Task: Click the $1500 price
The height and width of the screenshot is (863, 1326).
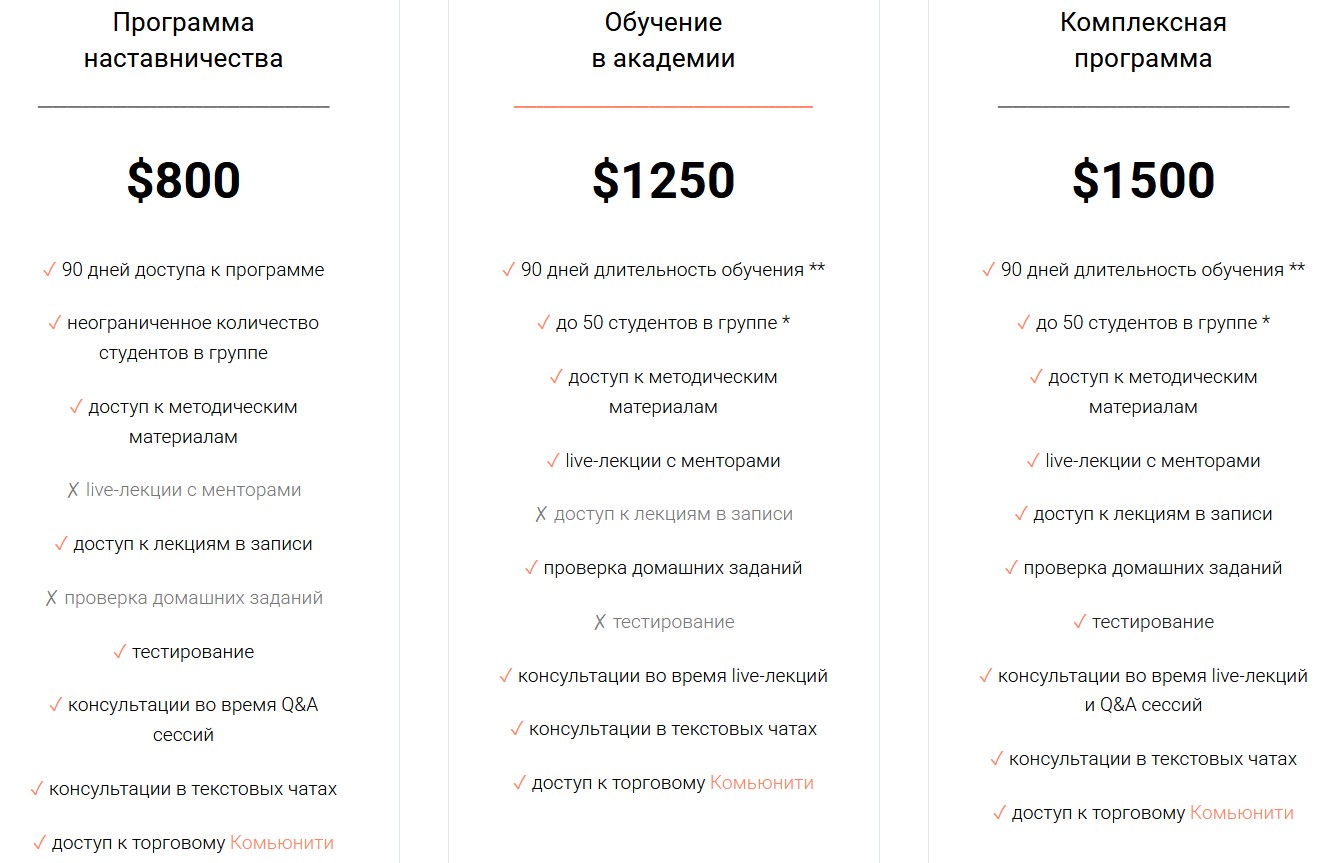Action: pyautogui.click(x=1143, y=181)
